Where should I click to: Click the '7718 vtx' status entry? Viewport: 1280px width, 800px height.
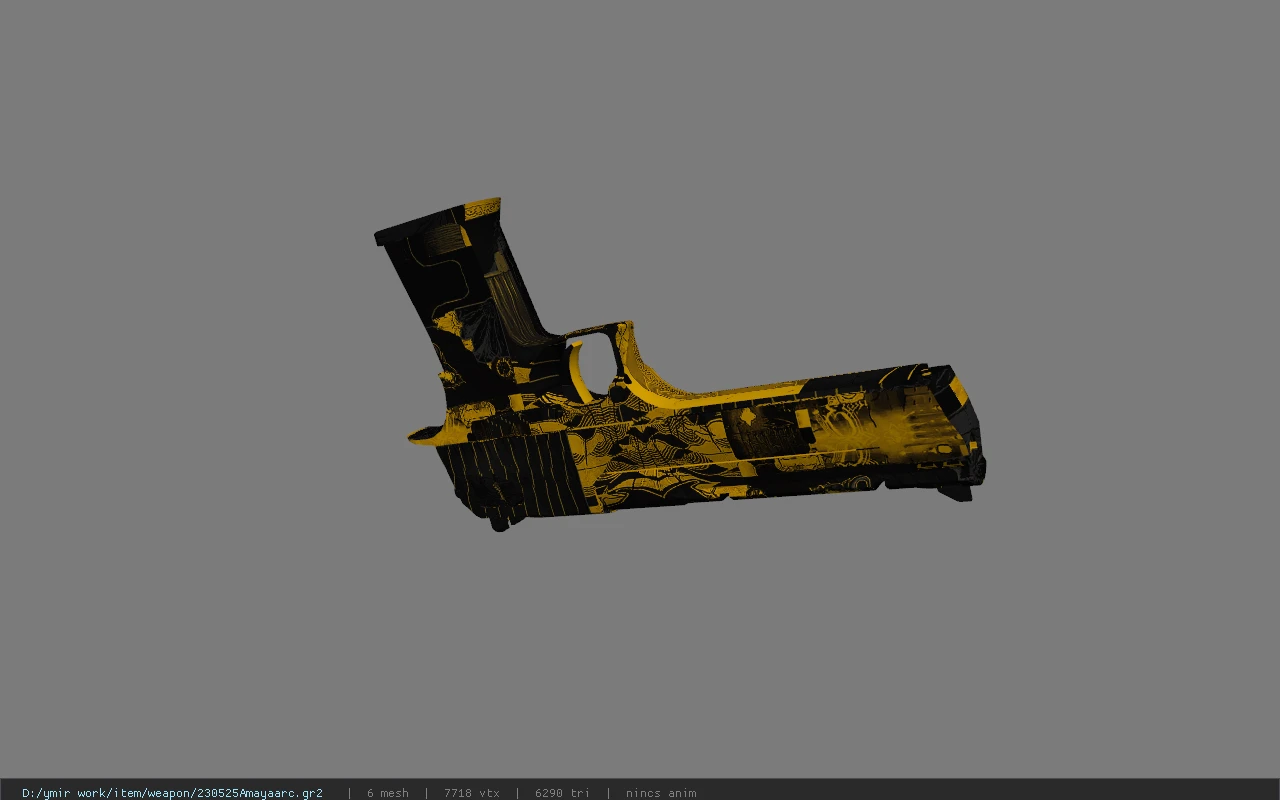[472, 793]
